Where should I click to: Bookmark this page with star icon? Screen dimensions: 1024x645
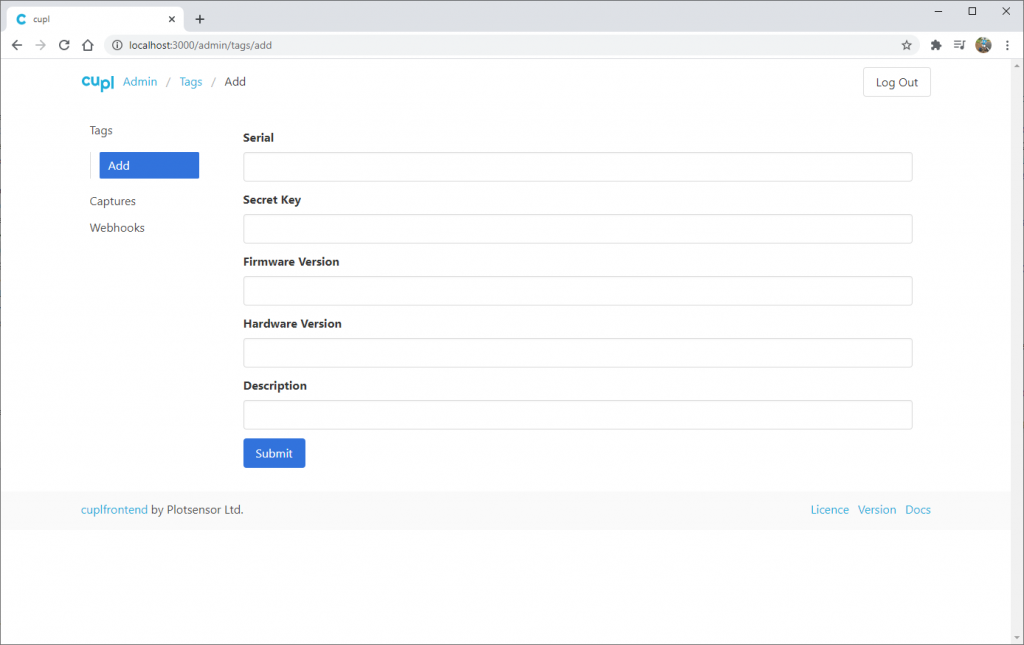tap(906, 45)
